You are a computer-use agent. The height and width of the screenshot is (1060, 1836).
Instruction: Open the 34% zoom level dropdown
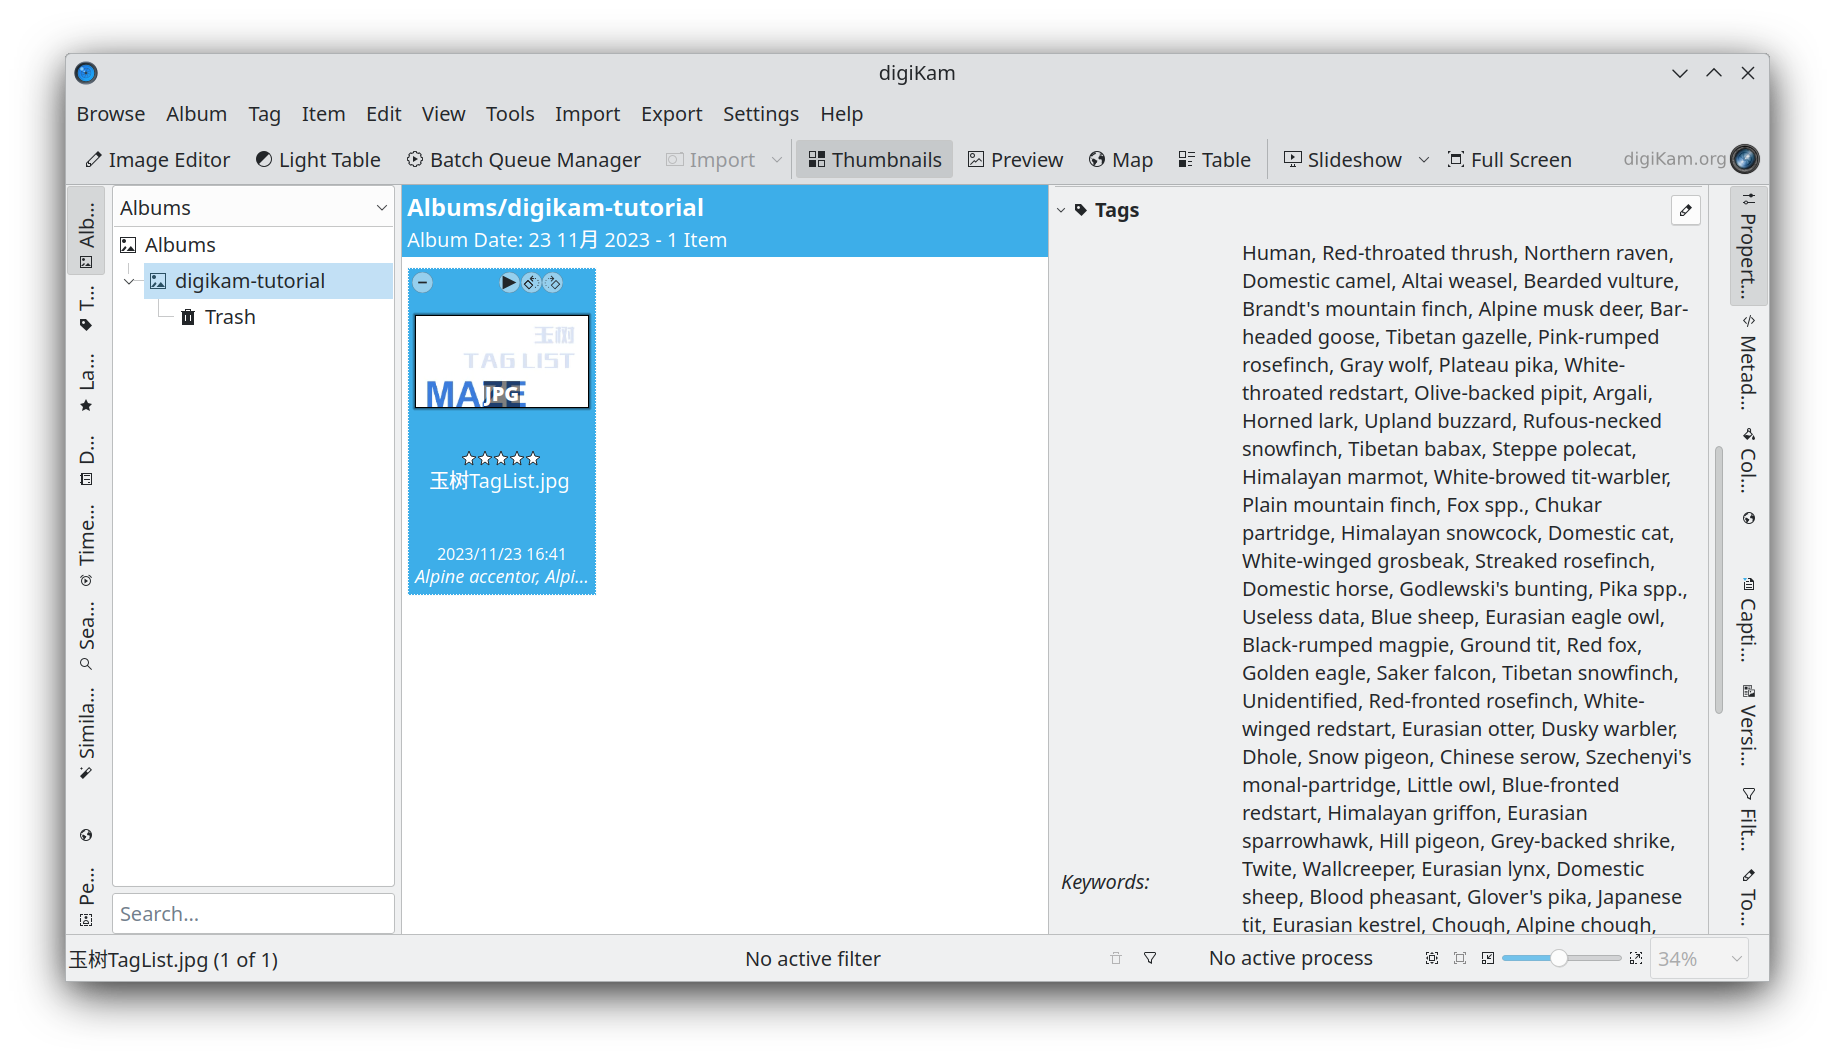[1737, 959]
